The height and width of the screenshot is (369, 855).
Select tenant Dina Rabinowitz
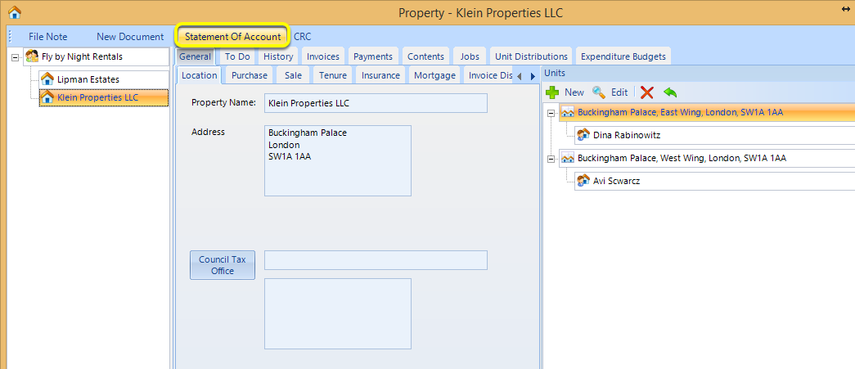pyautogui.click(x=714, y=135)
